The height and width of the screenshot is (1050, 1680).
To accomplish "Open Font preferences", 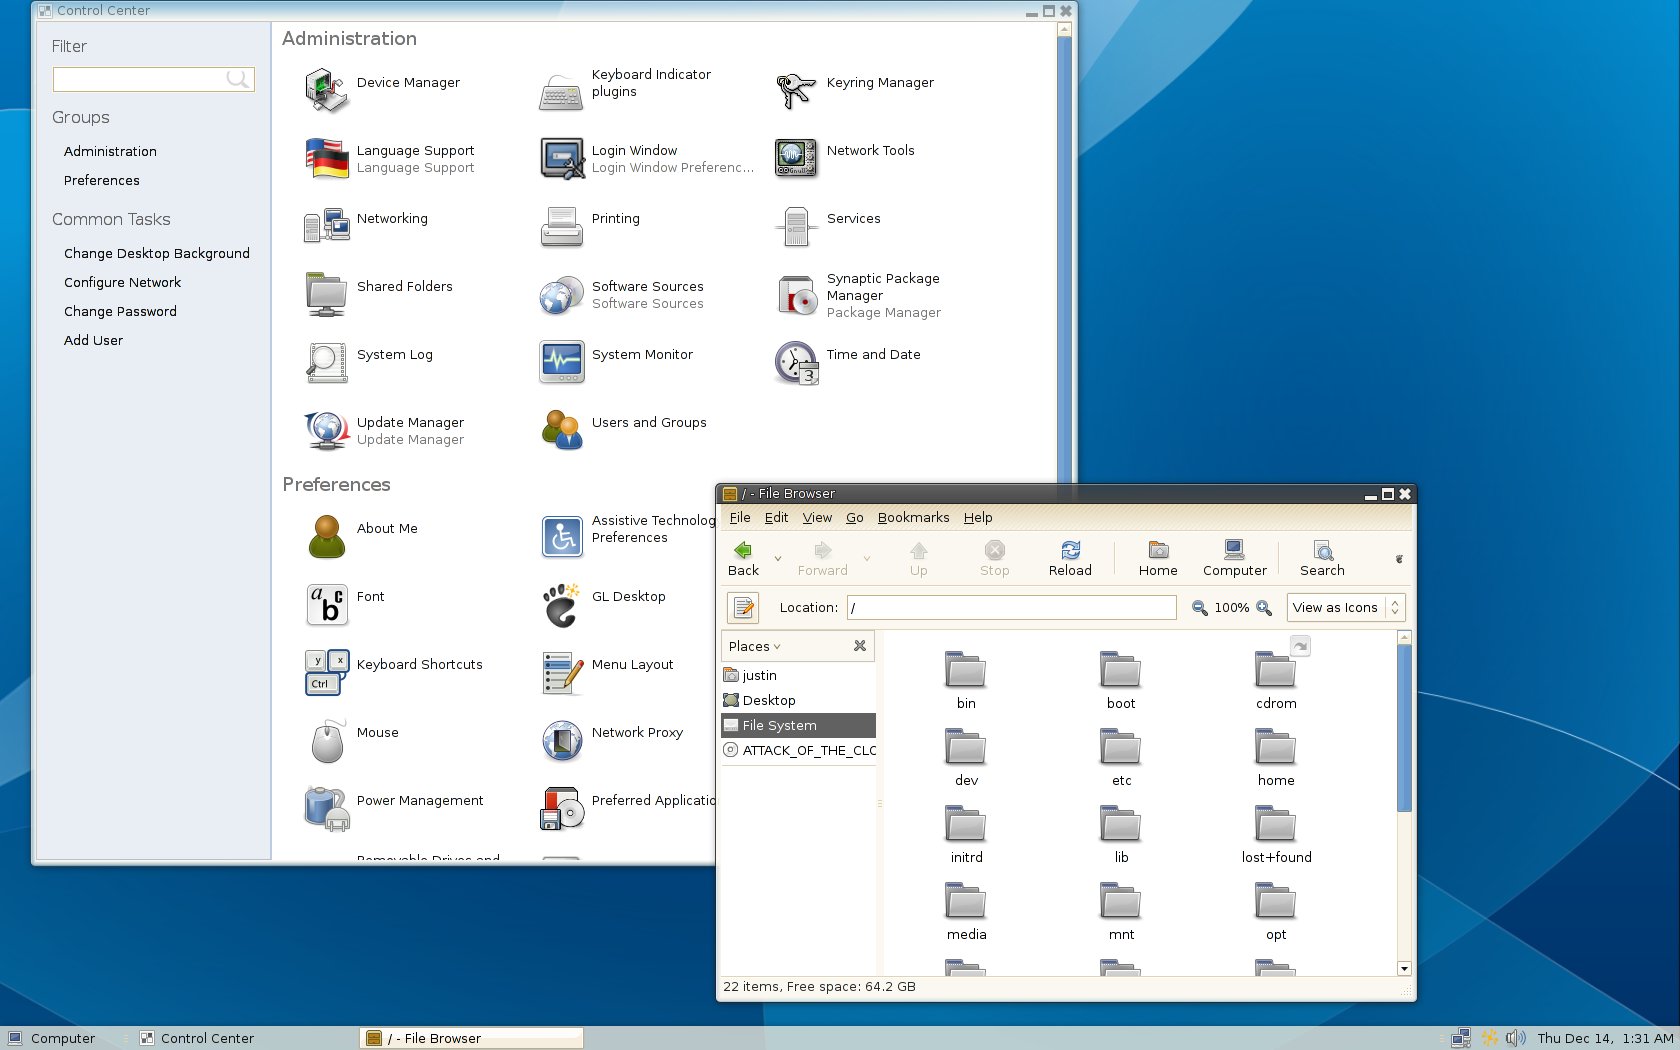I will 345,603.
